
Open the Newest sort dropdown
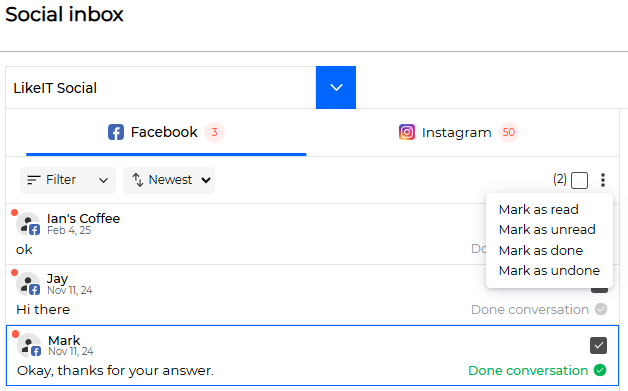pyautogui.click(x=169, y=180)
